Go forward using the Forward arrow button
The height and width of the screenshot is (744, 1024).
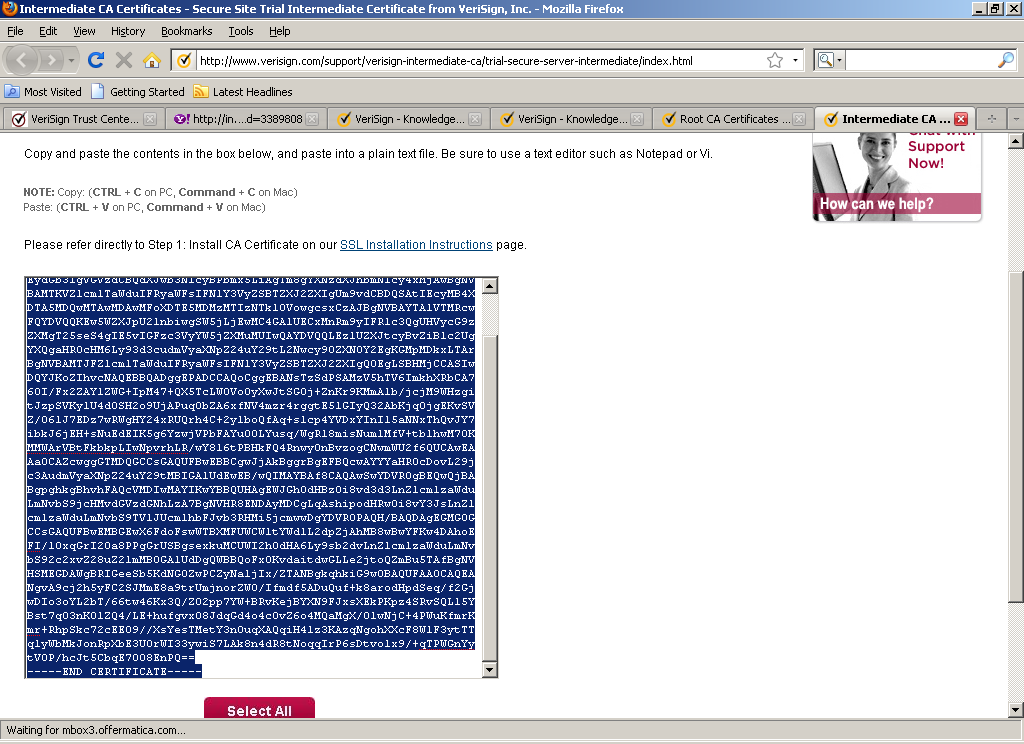tap(52, 60)
